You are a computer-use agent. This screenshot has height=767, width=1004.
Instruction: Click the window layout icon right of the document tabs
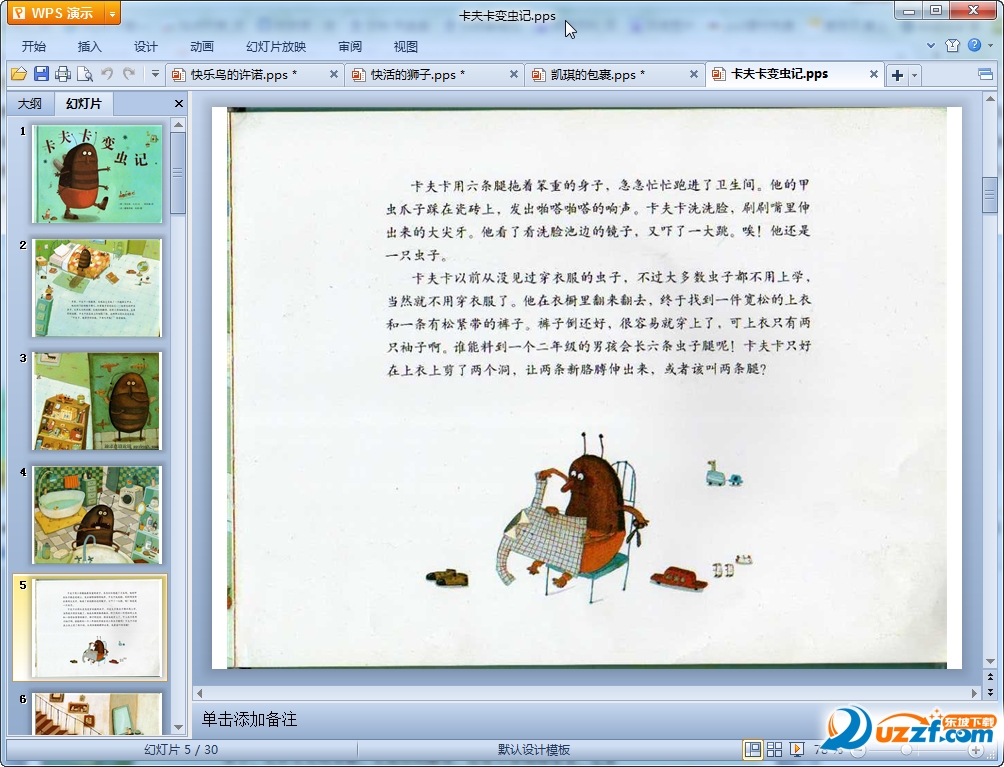986,75
